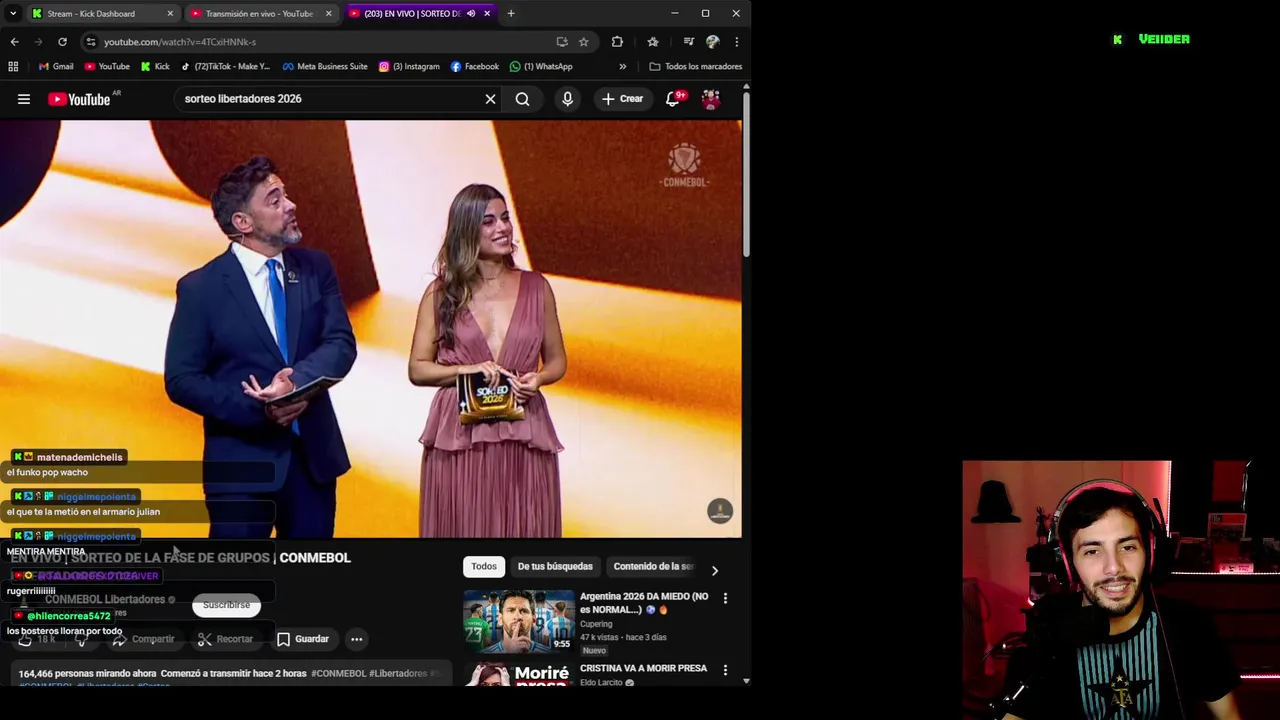Open the TikTok bookmark

pos(225,66)
